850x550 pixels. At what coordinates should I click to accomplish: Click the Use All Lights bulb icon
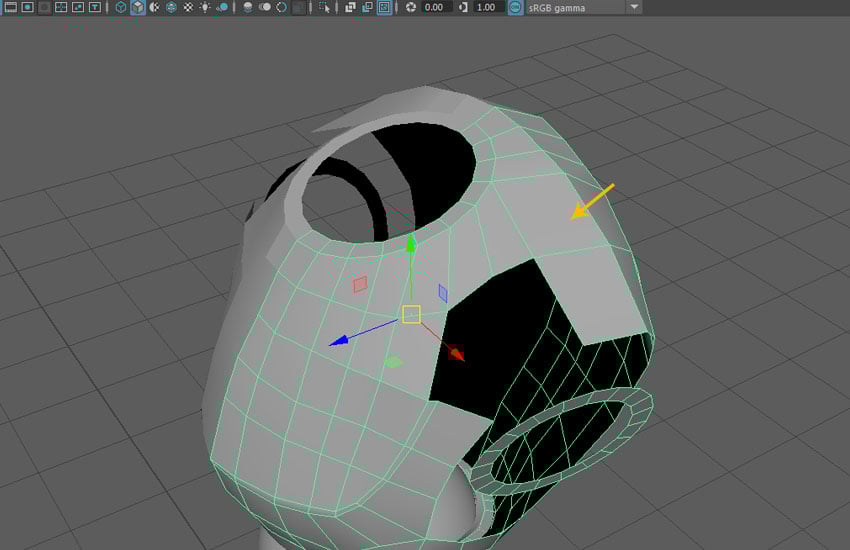pos(205,7)
